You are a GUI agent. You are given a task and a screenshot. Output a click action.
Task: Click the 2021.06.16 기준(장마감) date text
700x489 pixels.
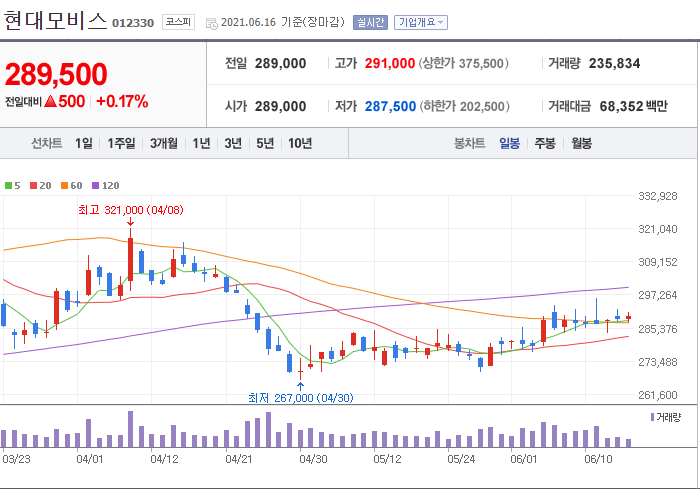pos(283,22)
